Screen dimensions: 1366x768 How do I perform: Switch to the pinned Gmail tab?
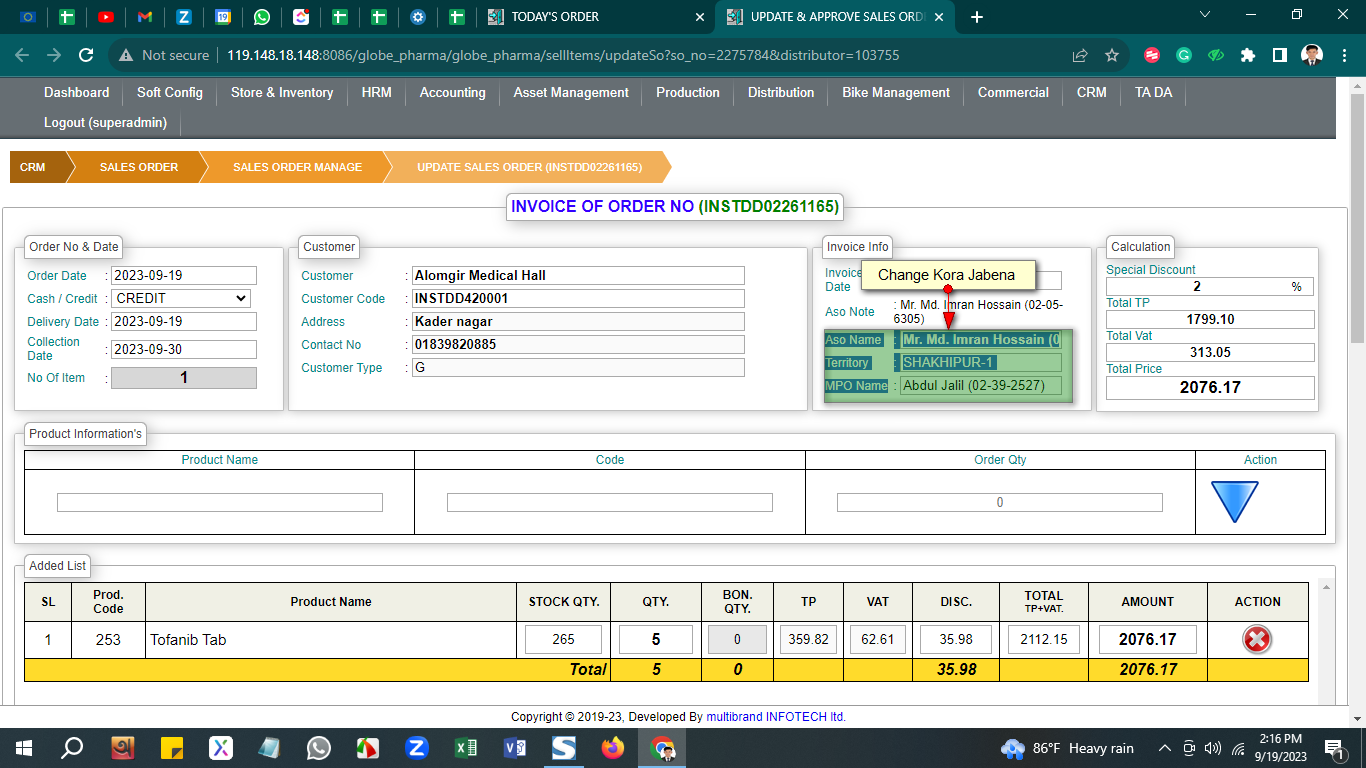145,17
